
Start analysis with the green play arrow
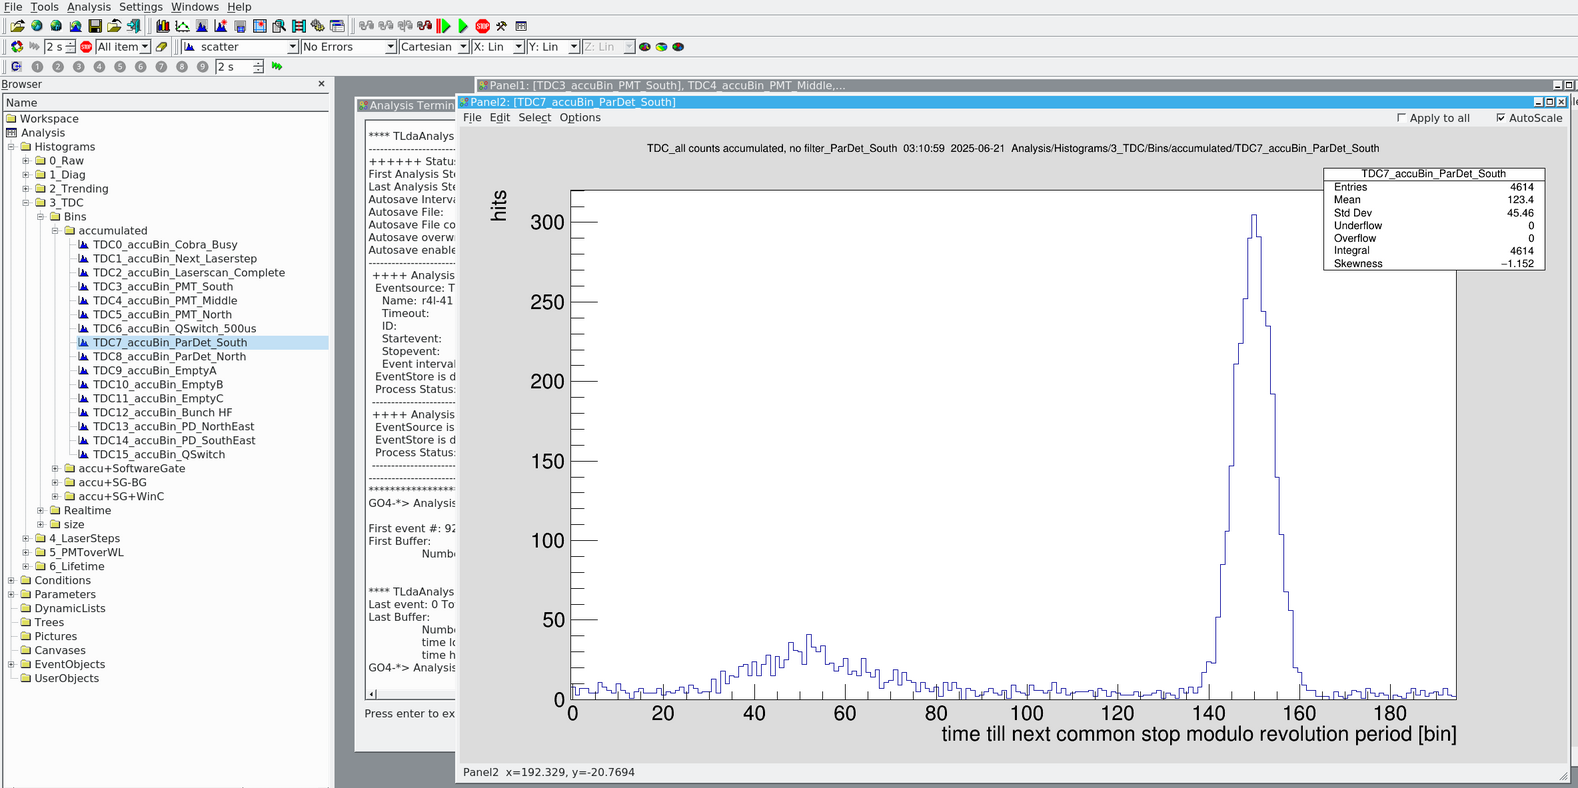pos(463,26)
